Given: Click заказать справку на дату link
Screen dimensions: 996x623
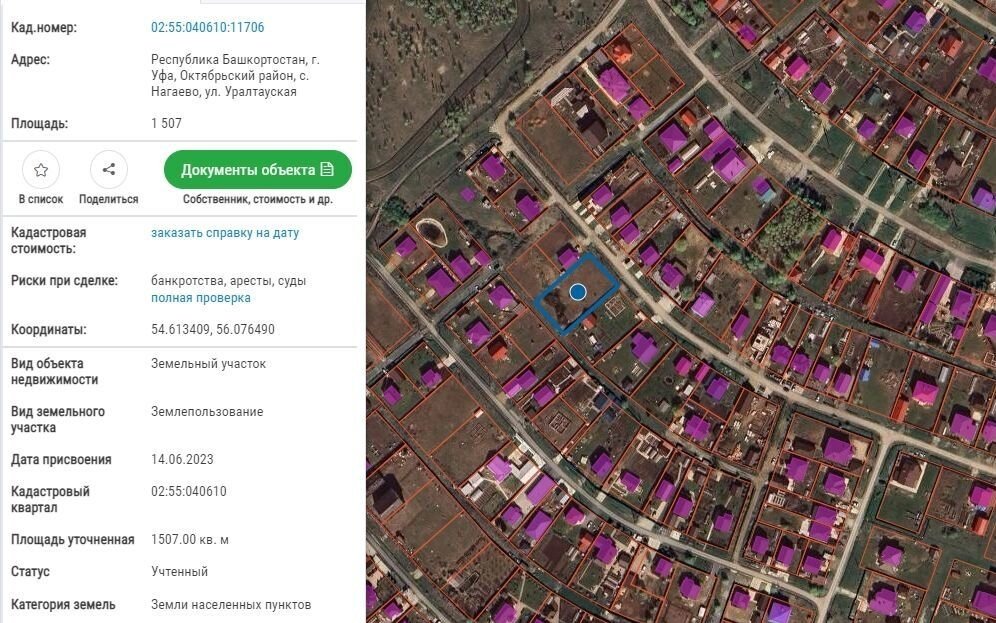Looking at the screenshot, I should [x=225, y=233].
